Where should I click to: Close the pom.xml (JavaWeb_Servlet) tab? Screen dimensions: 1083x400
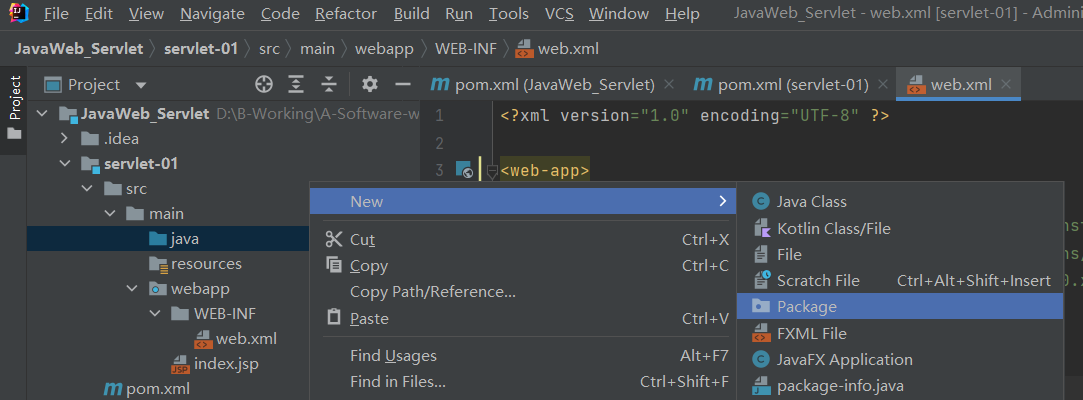[670, 85]
